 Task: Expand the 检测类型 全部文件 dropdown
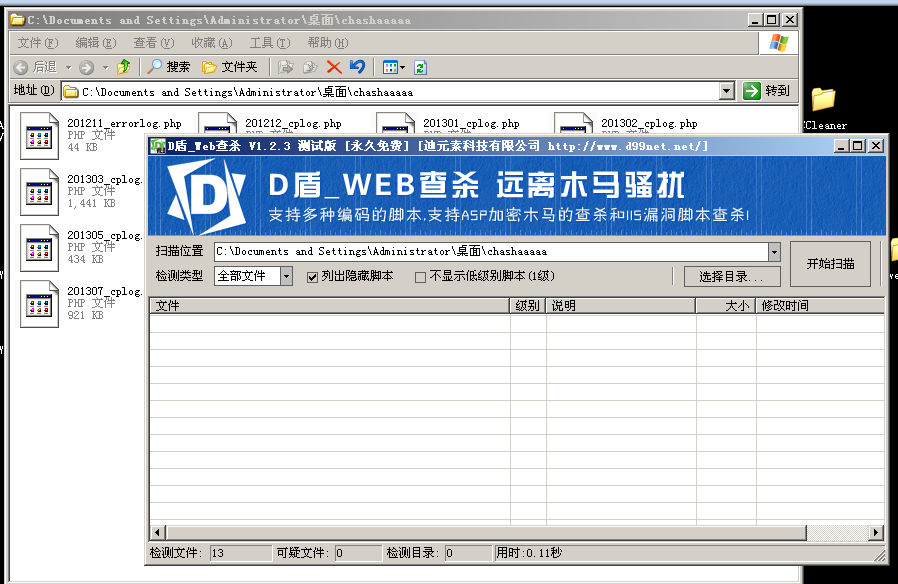point(286,276)
